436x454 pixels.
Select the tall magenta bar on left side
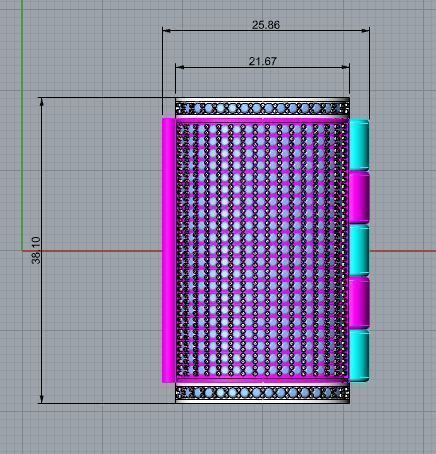pyautogui.click(x=169, y=250)
